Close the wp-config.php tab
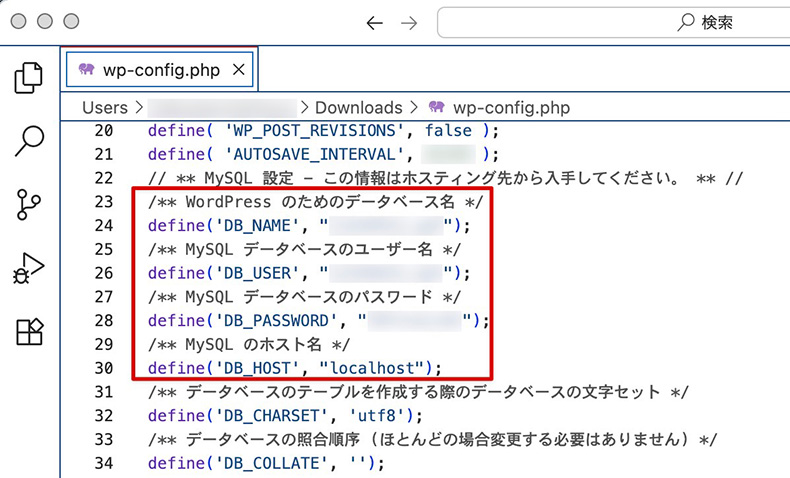790x478 pixels. 238,70
